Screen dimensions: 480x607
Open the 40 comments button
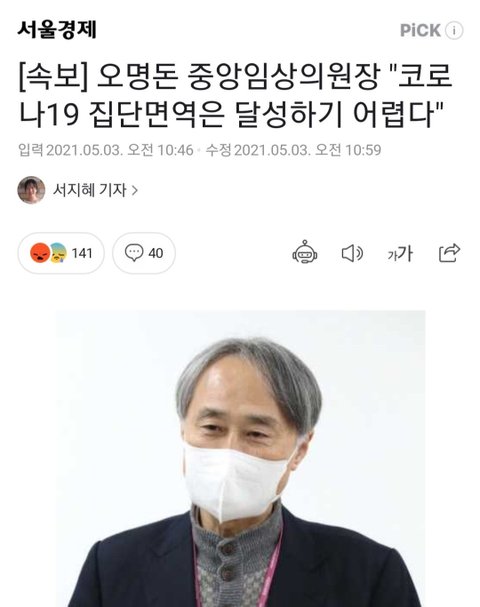point(144,253)
